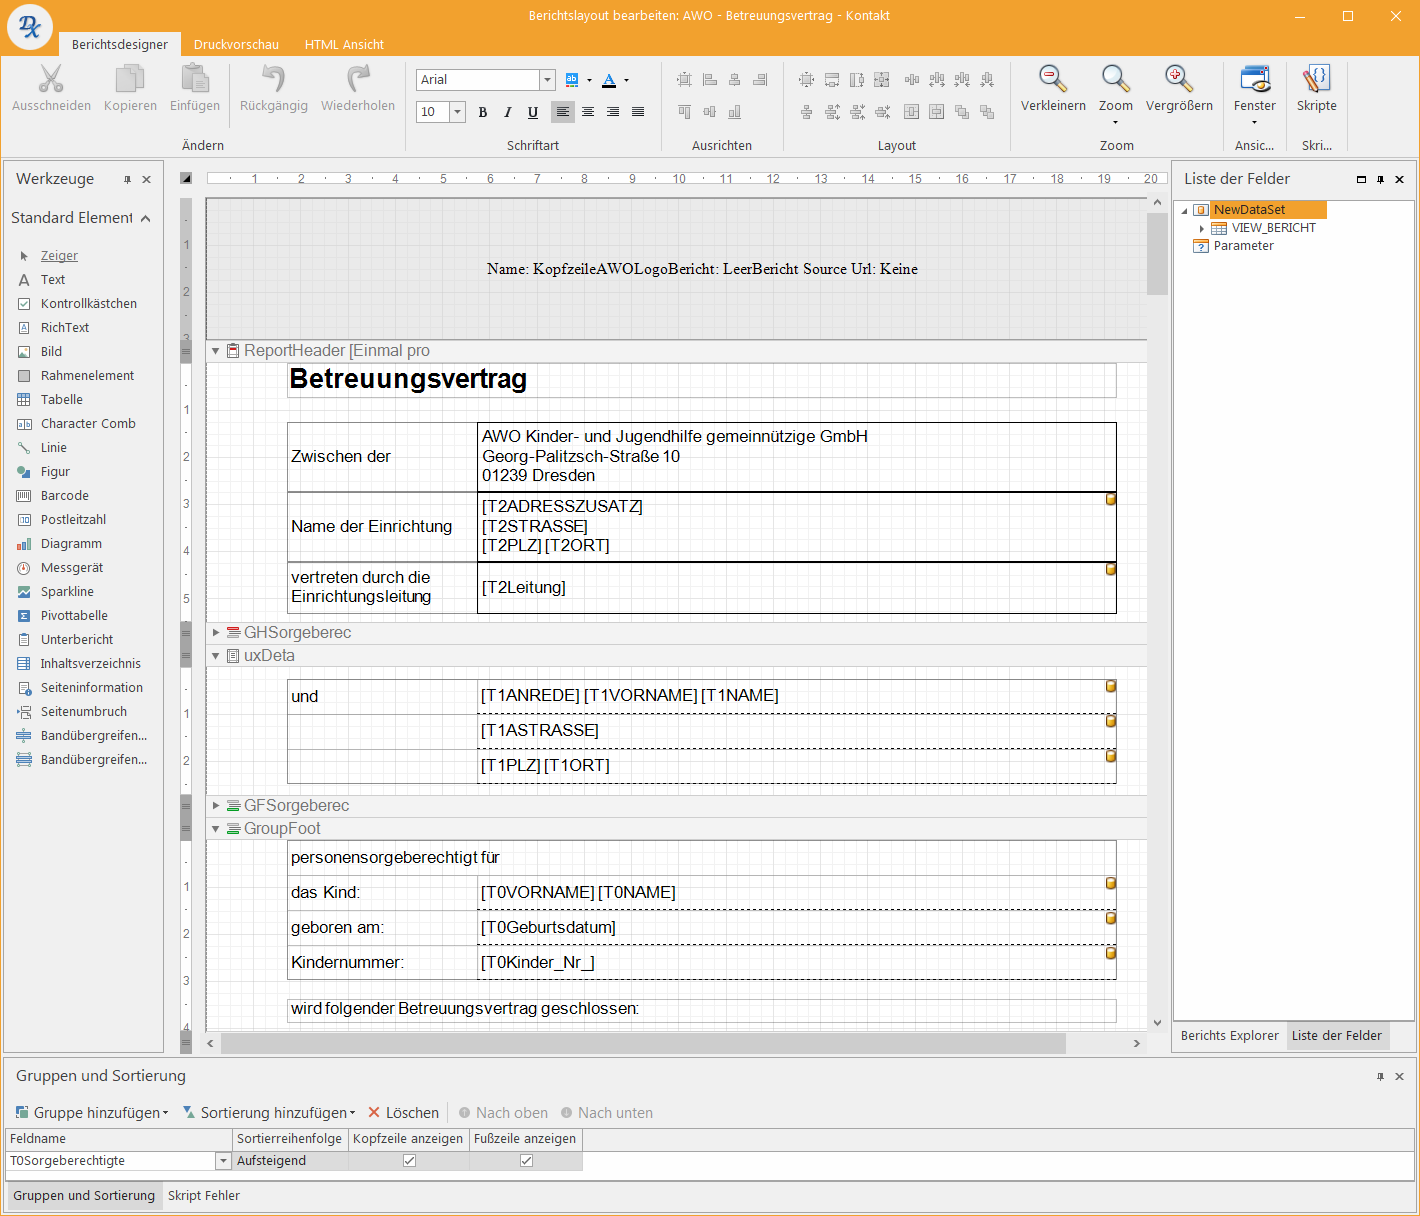Collapse the uxDeta detail band

click(215, 656)
